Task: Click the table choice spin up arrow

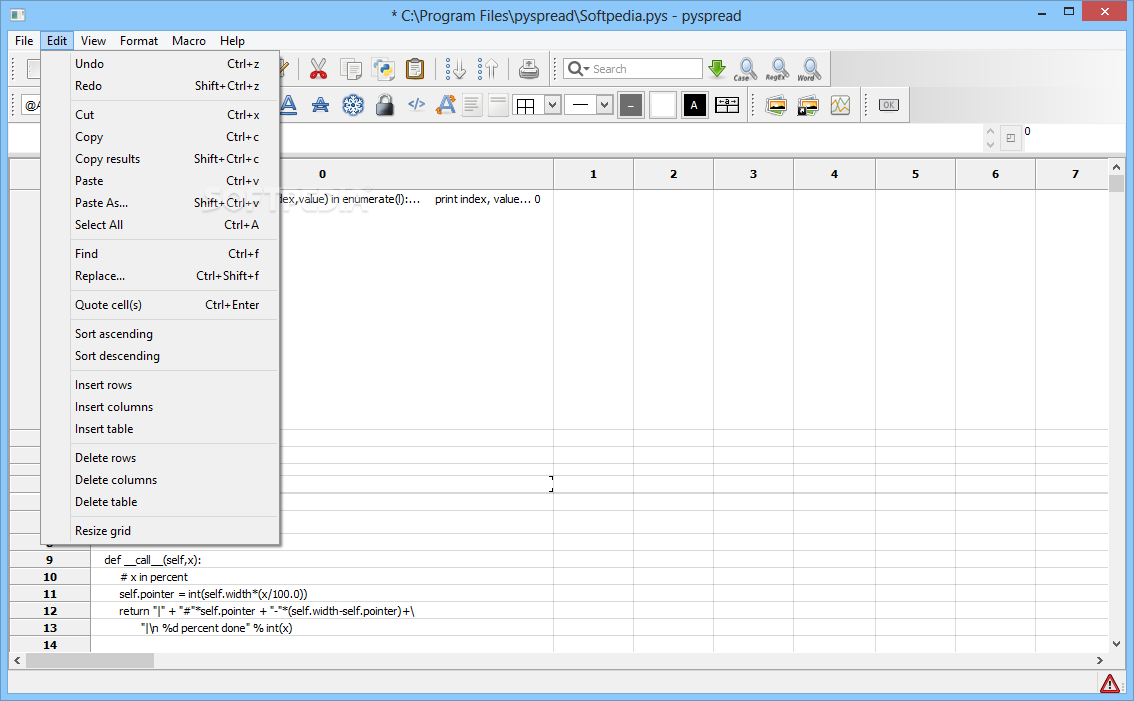Action: [990, 132]
